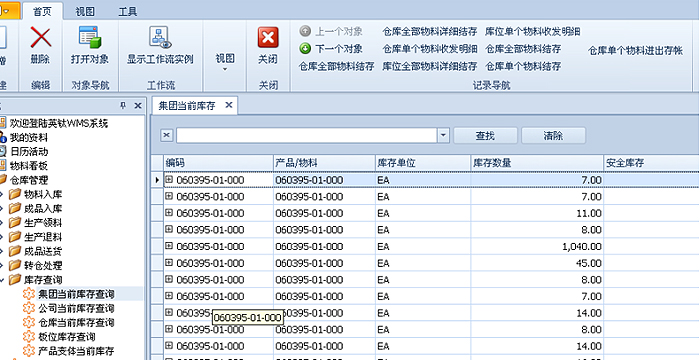Viewport: 700px width, 360px height.
Task: Open 公司当前库存查询 query
Action: 76,308
